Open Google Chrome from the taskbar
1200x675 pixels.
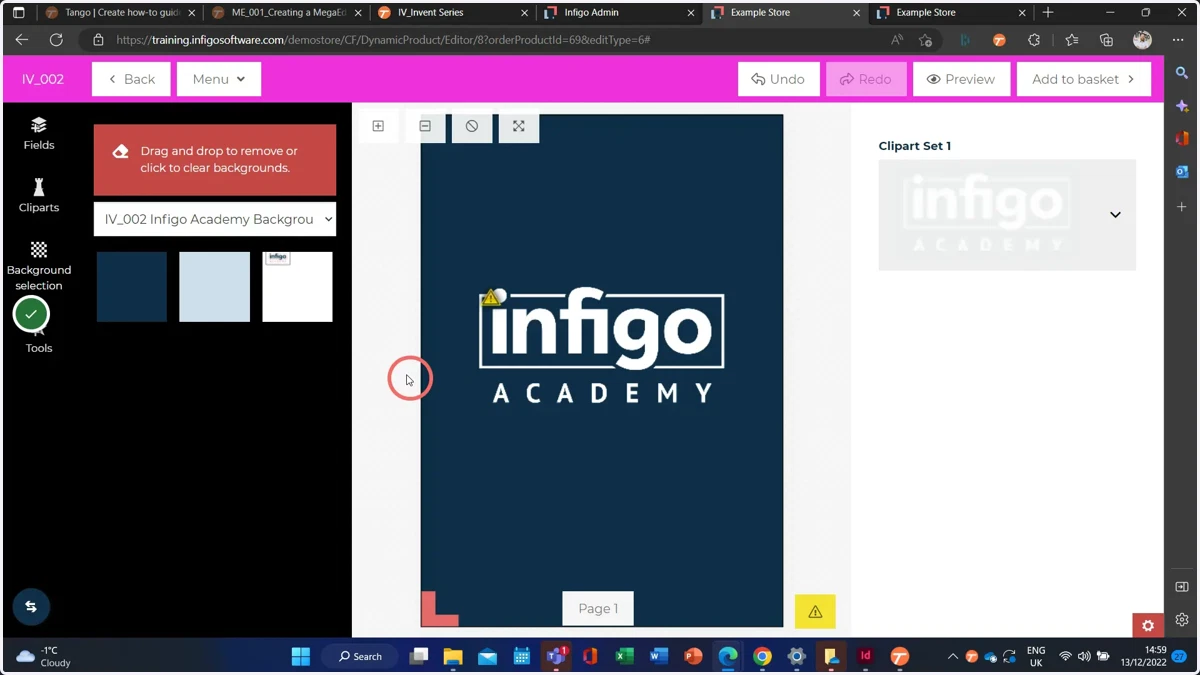(762, 656)
